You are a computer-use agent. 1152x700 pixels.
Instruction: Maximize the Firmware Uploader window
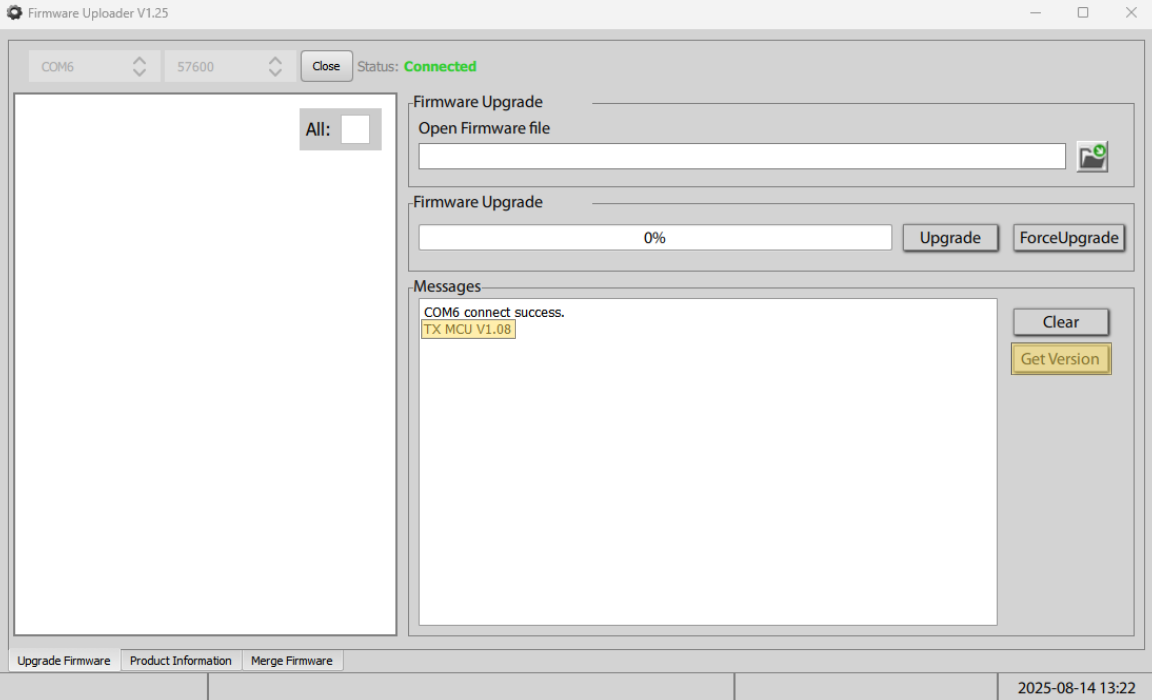point(1083,12)
